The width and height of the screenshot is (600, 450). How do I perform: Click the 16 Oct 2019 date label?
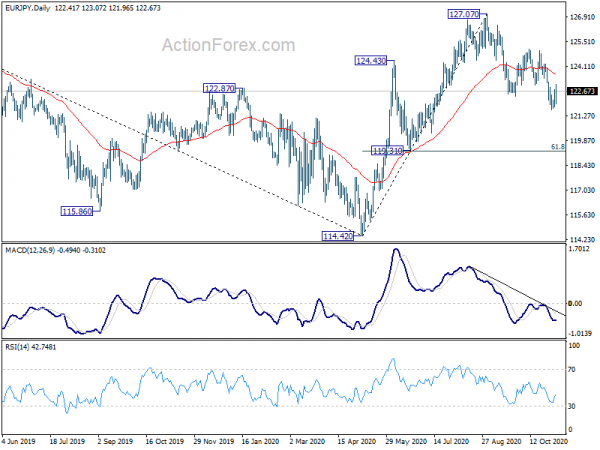click(164, 441)
